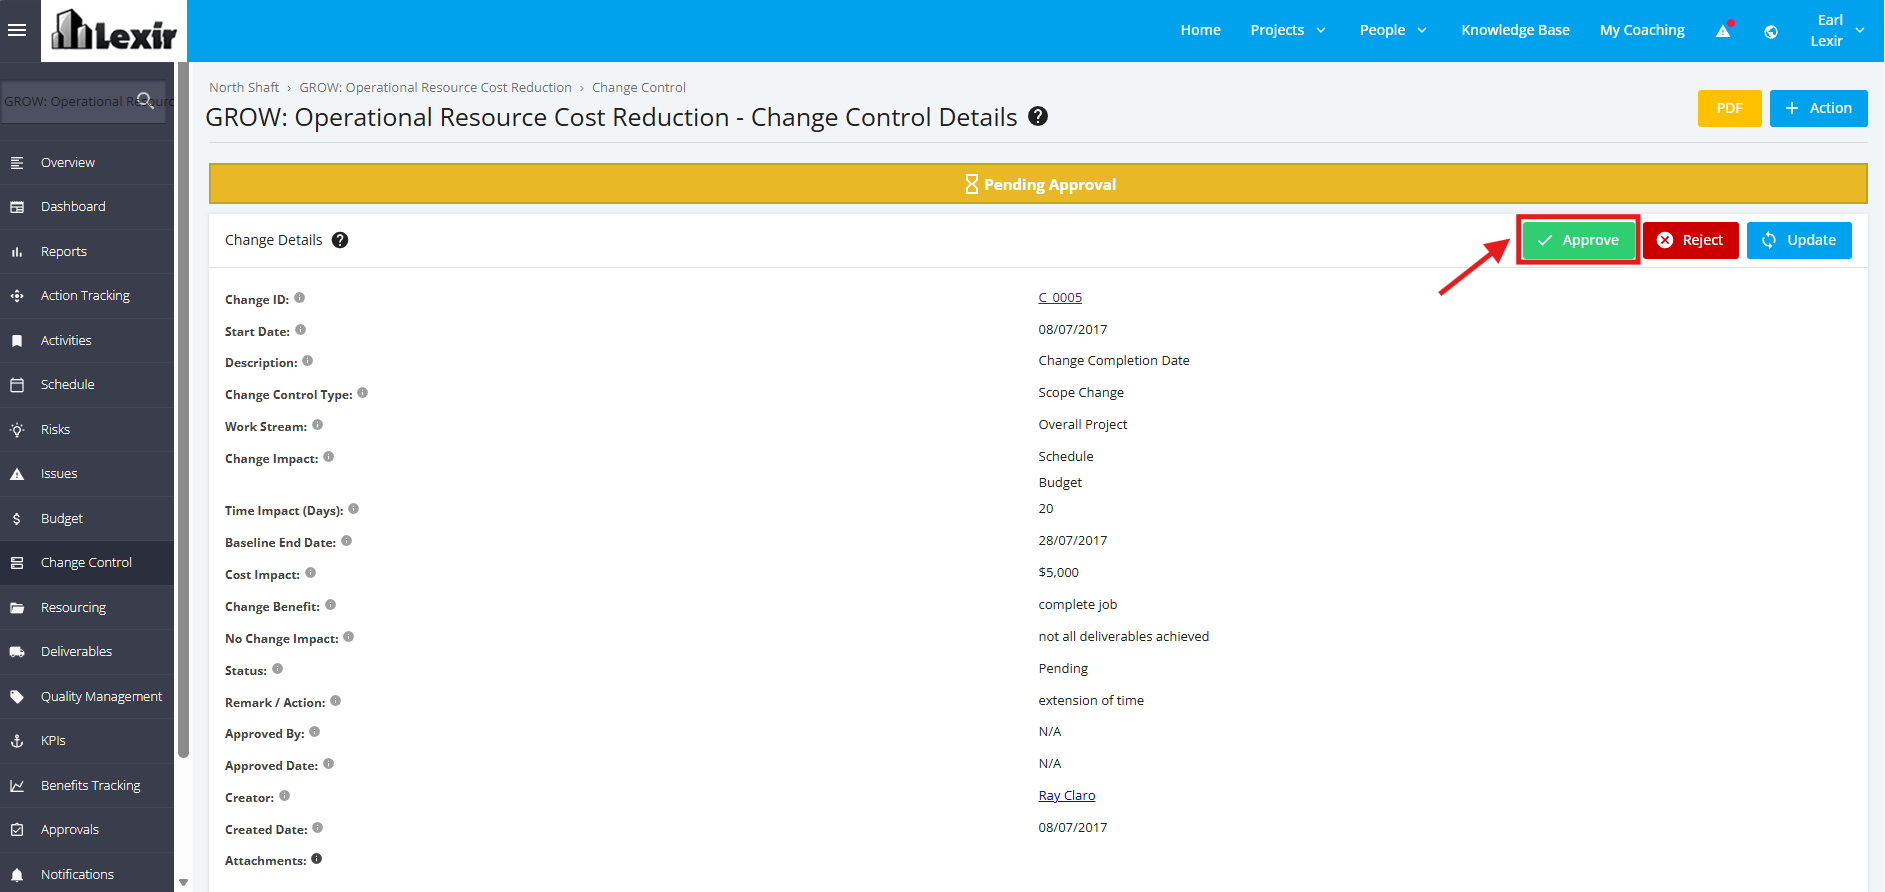Click info icon next to Time Impact (Days)
Screen dimensions: 1885x892
pos(353,509)
